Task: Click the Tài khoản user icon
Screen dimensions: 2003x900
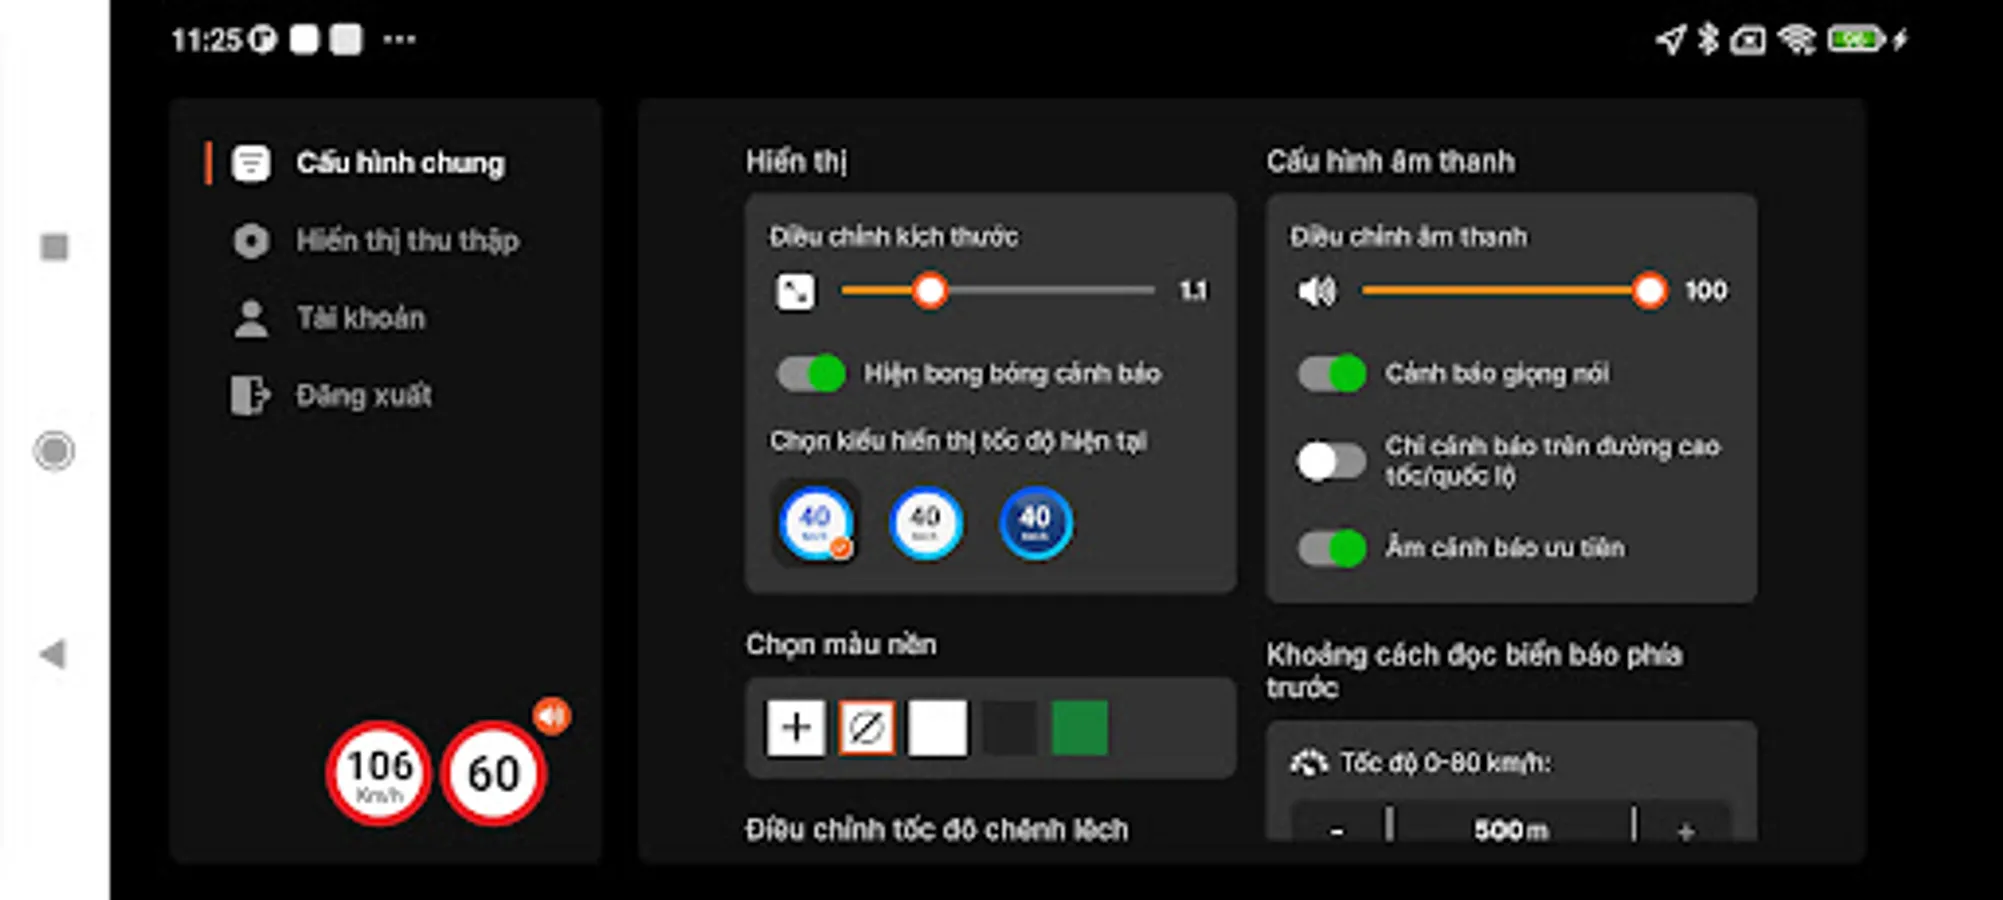Action: (x=251, y=318)
